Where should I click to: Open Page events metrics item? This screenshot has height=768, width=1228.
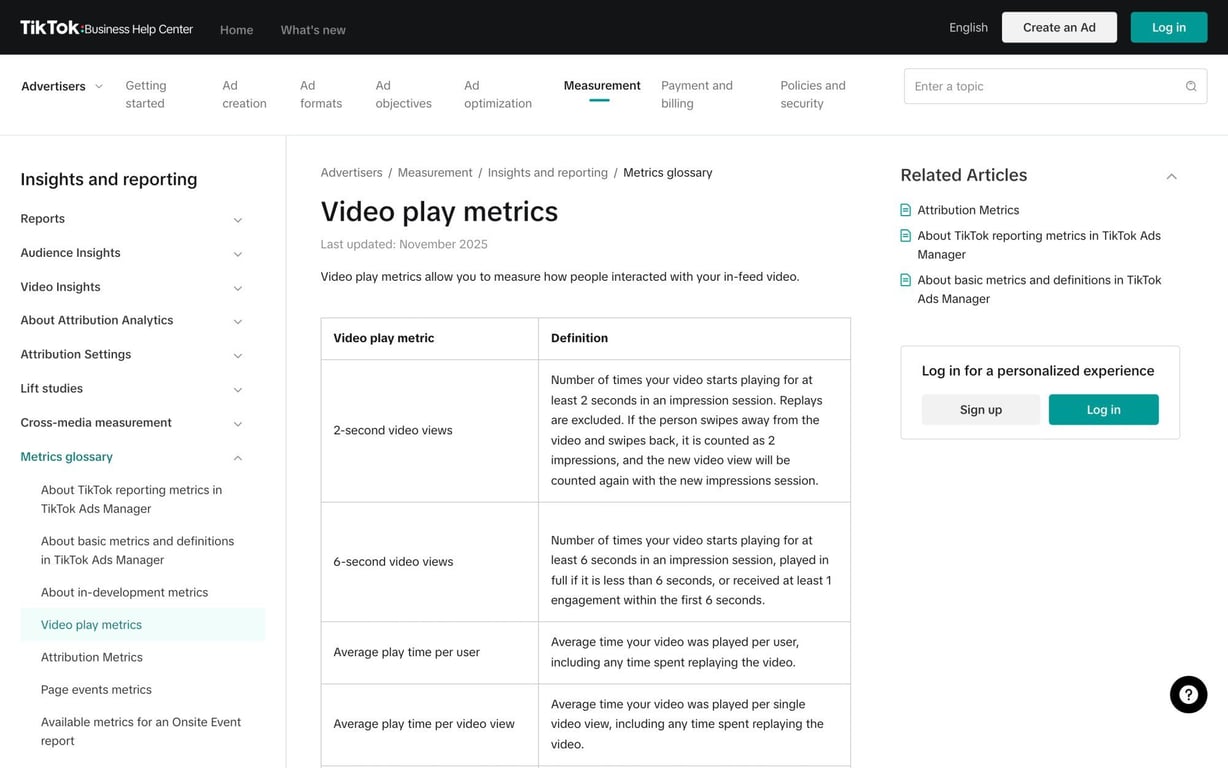click(96, 690)
